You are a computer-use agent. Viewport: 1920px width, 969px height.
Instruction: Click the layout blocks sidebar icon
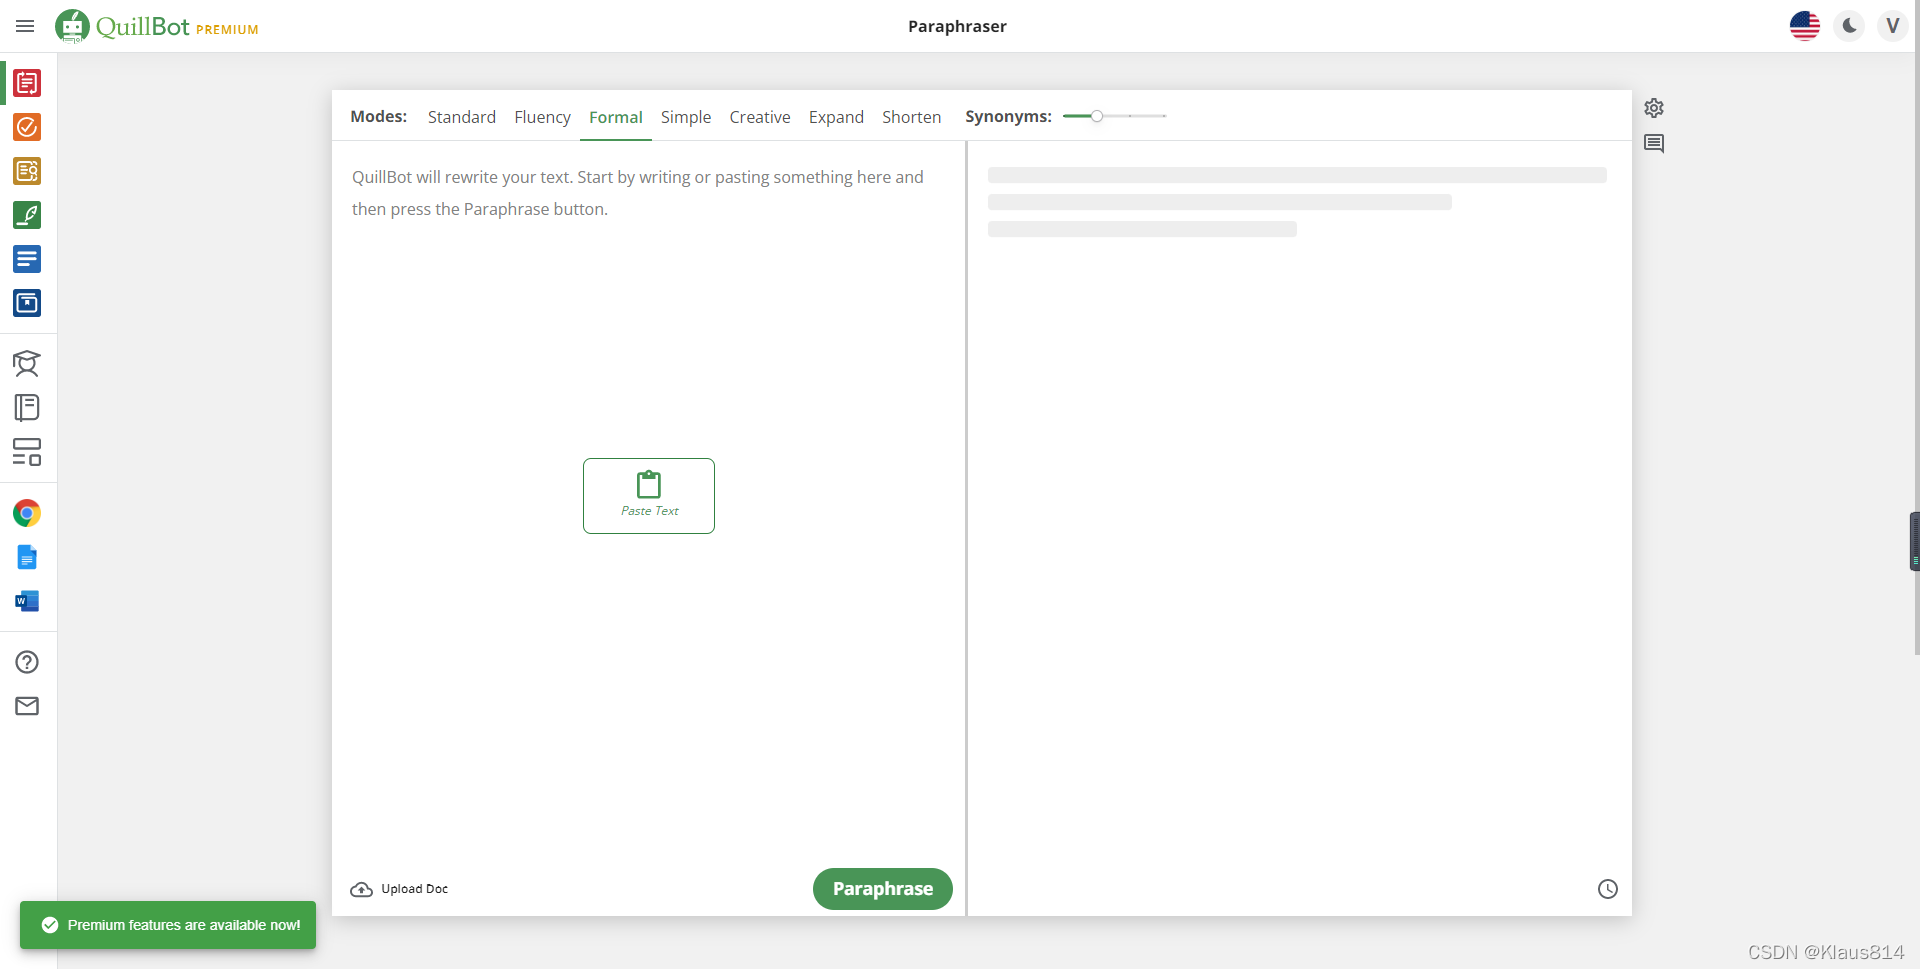click(x=27, y=452)
